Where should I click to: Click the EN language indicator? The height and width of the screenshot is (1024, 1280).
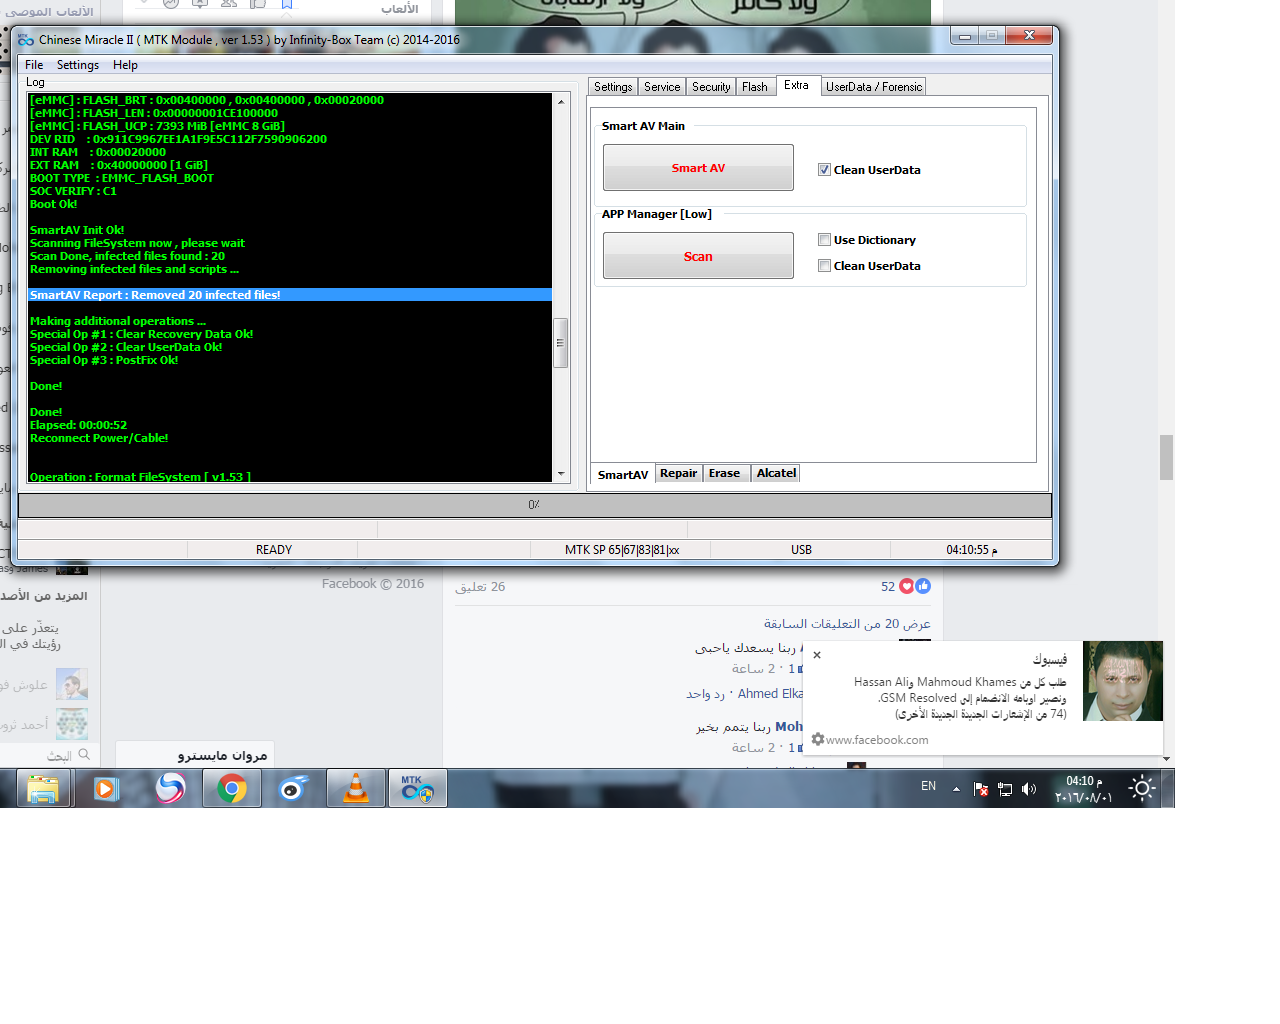[929, 786]
